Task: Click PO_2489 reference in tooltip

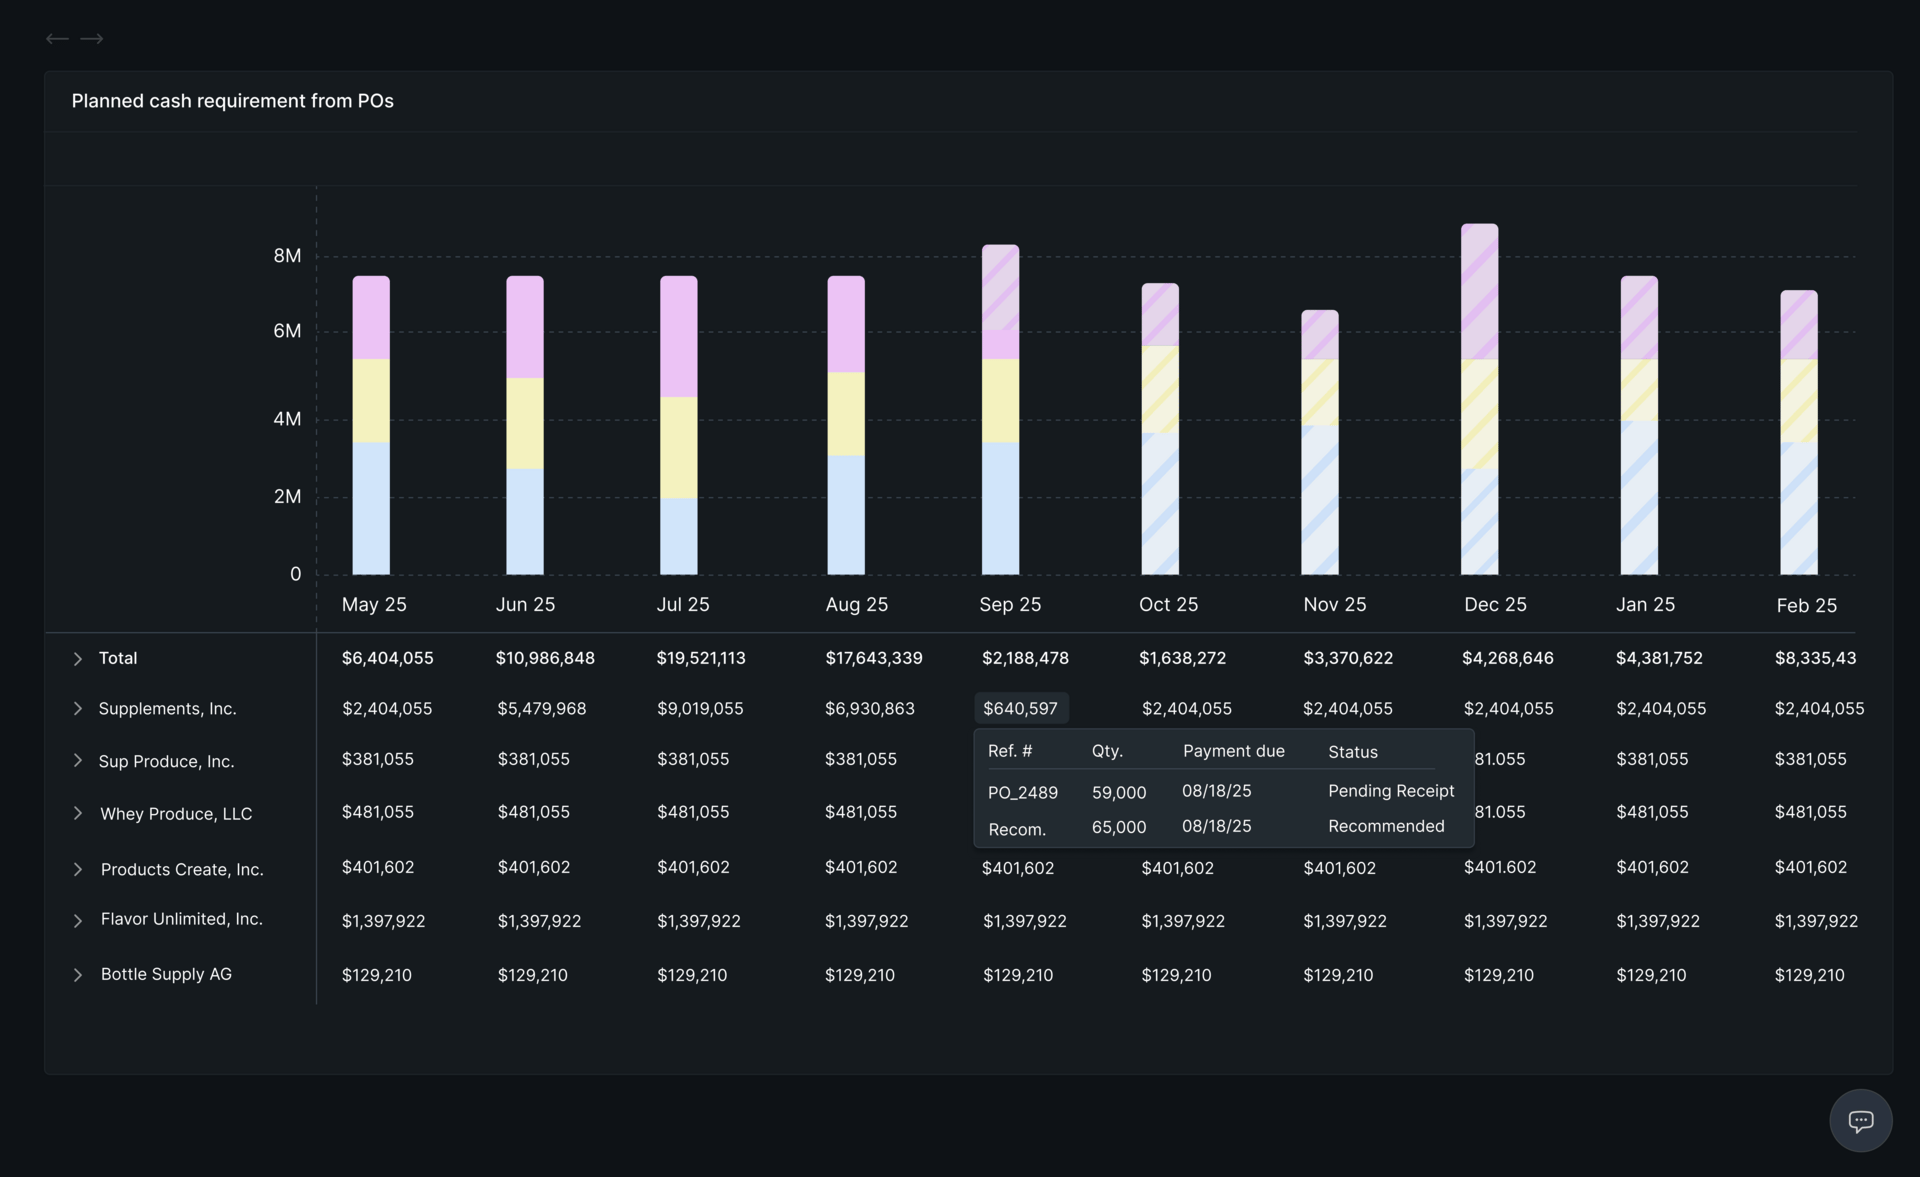Action: click(x=1022, y=793)
